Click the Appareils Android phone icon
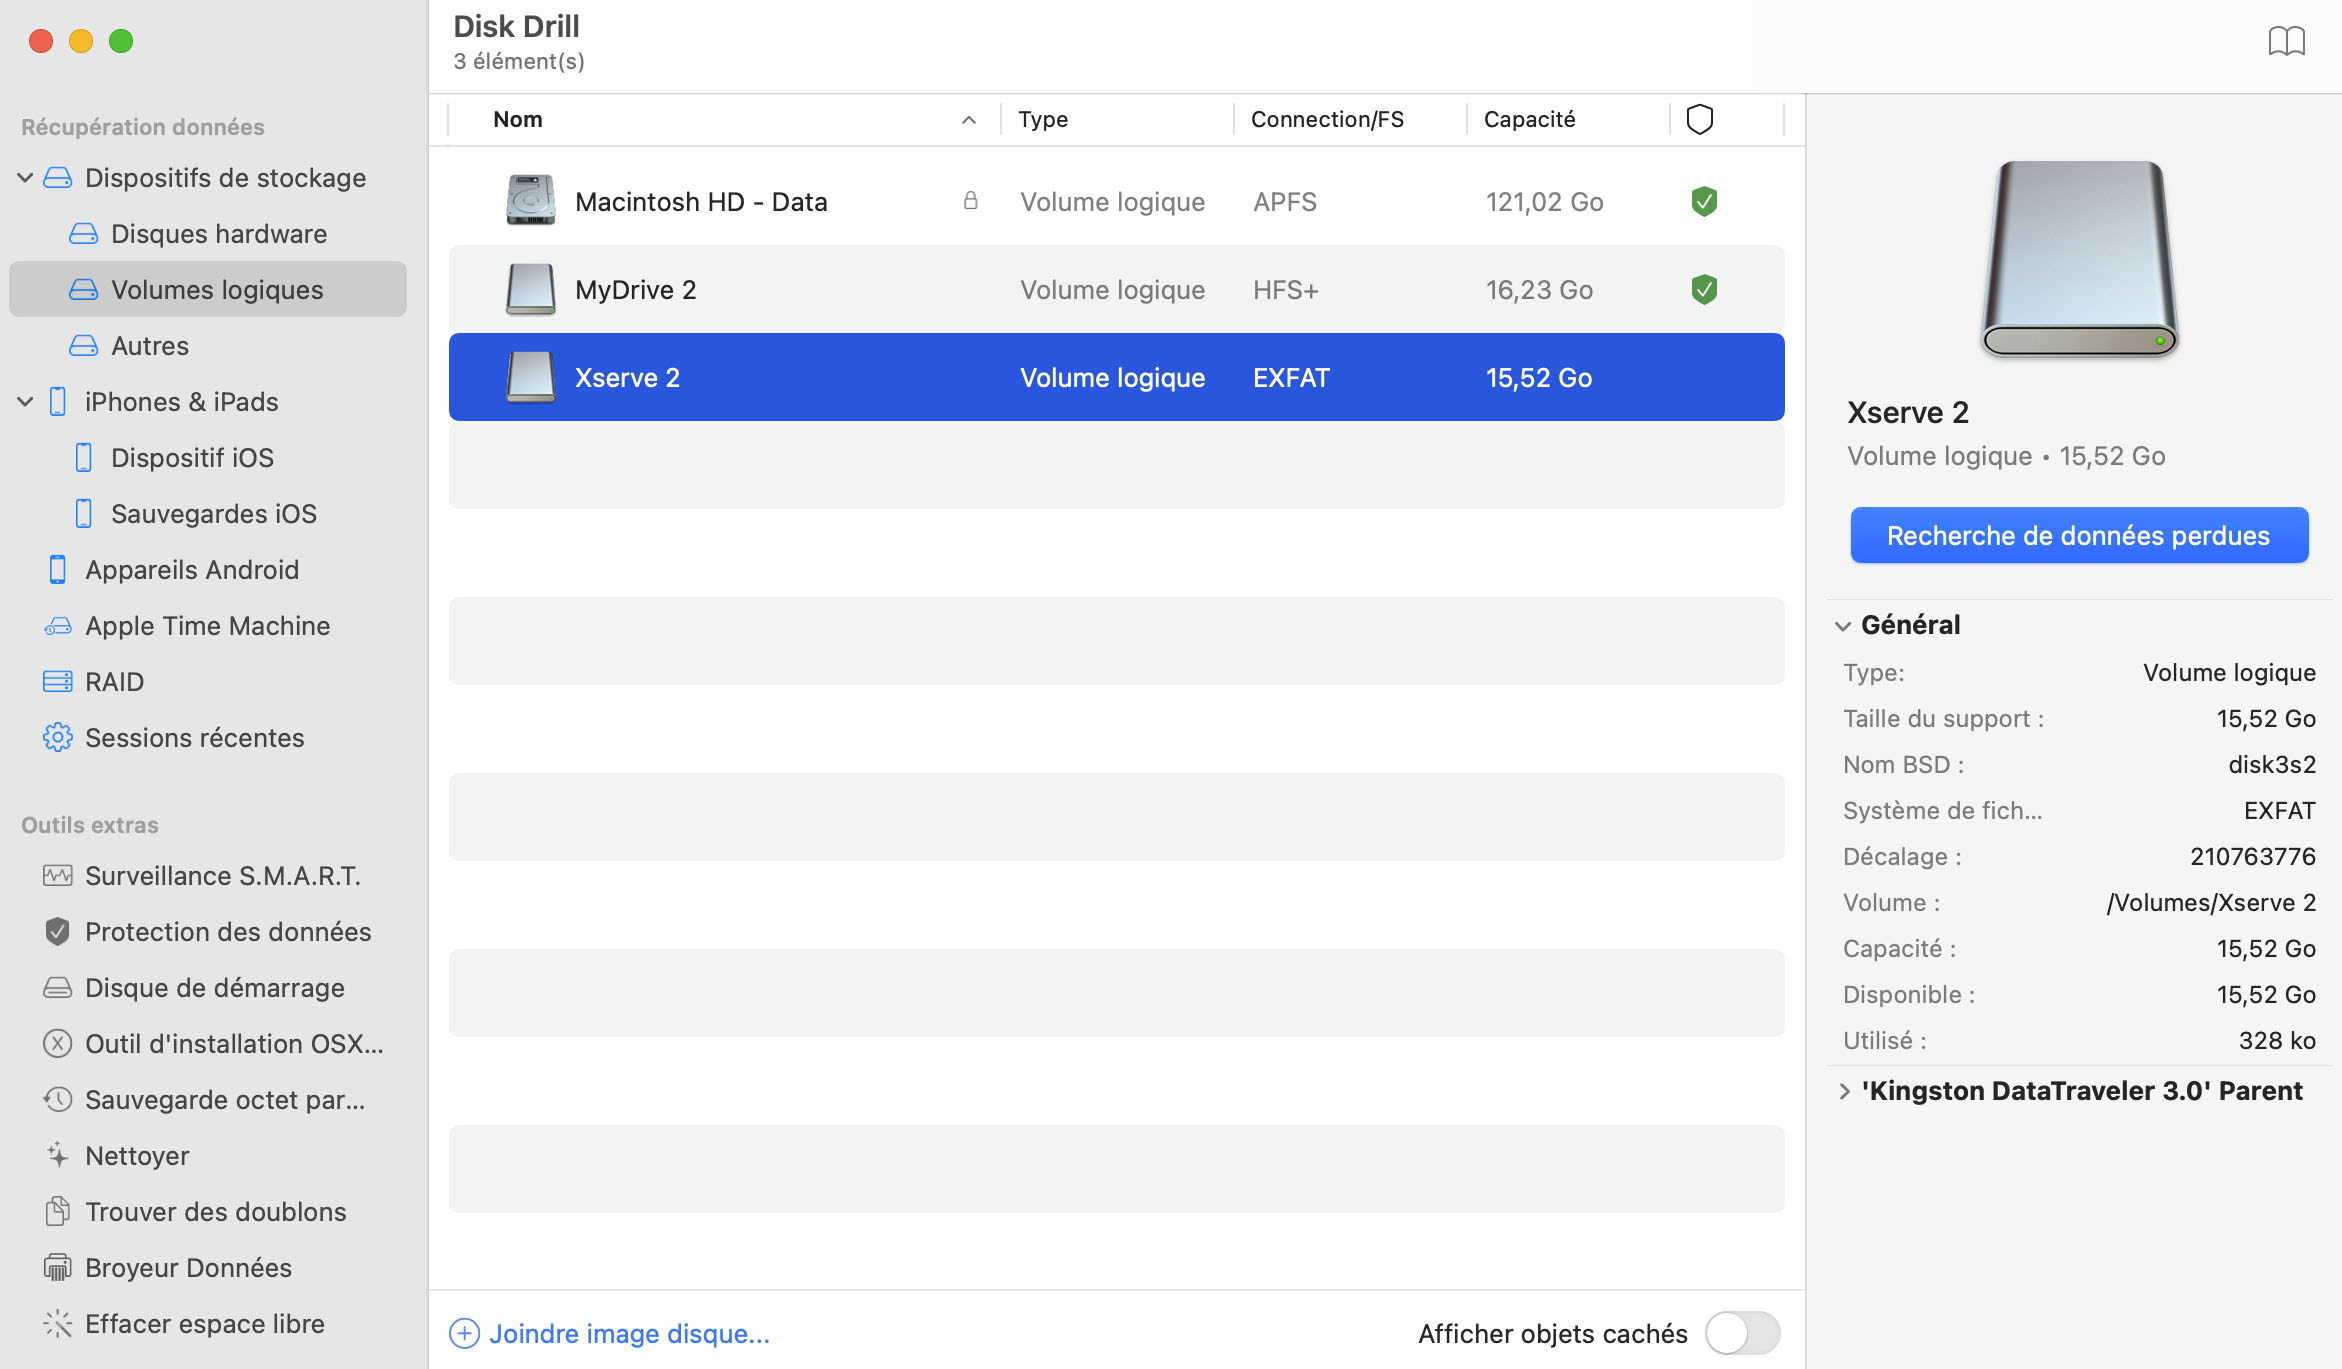This screenshot has height=1369, width=2342. tap(58, 570)
